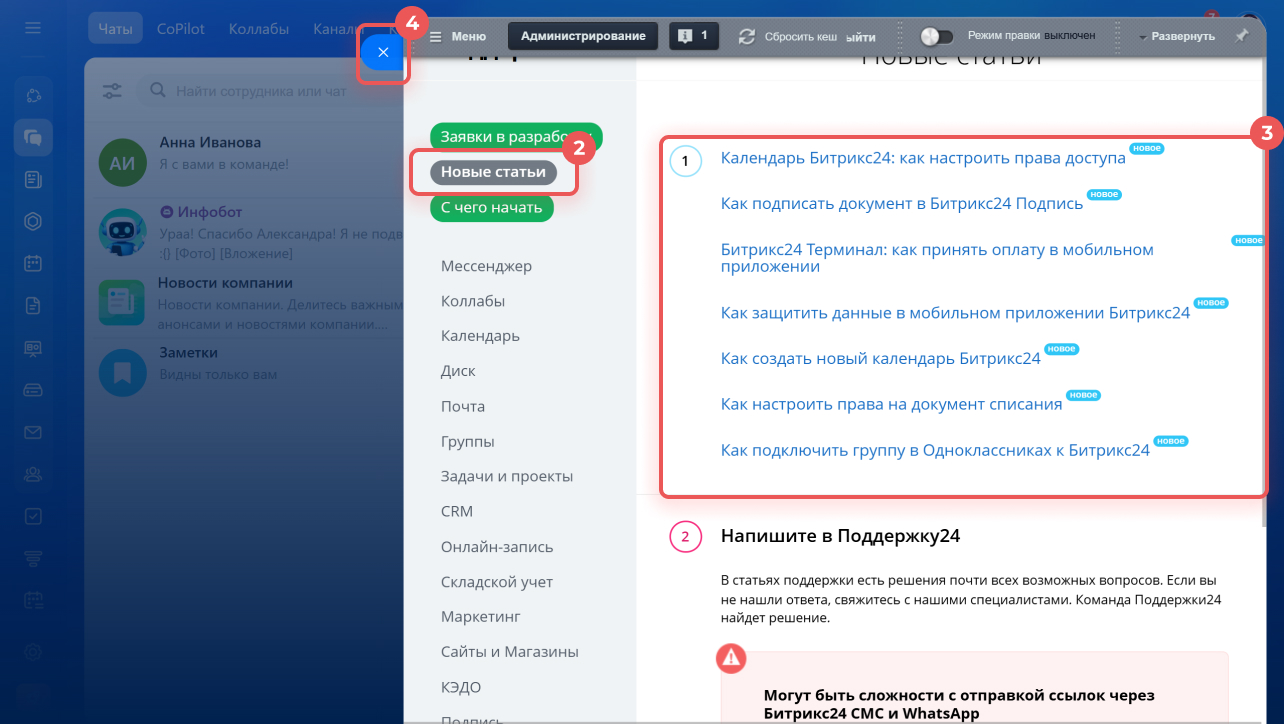Select the Заявки в разработку tag
Viewport: 1286px width, 724px height.
click(x=515, y=137)
